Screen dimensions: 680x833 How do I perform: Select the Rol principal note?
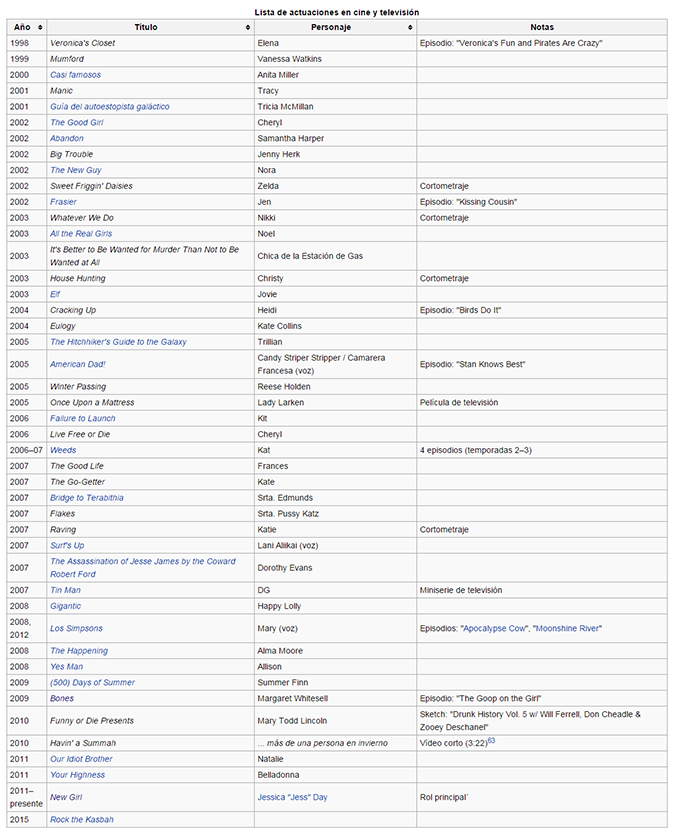pyautogui.click(x=444, y=797)
